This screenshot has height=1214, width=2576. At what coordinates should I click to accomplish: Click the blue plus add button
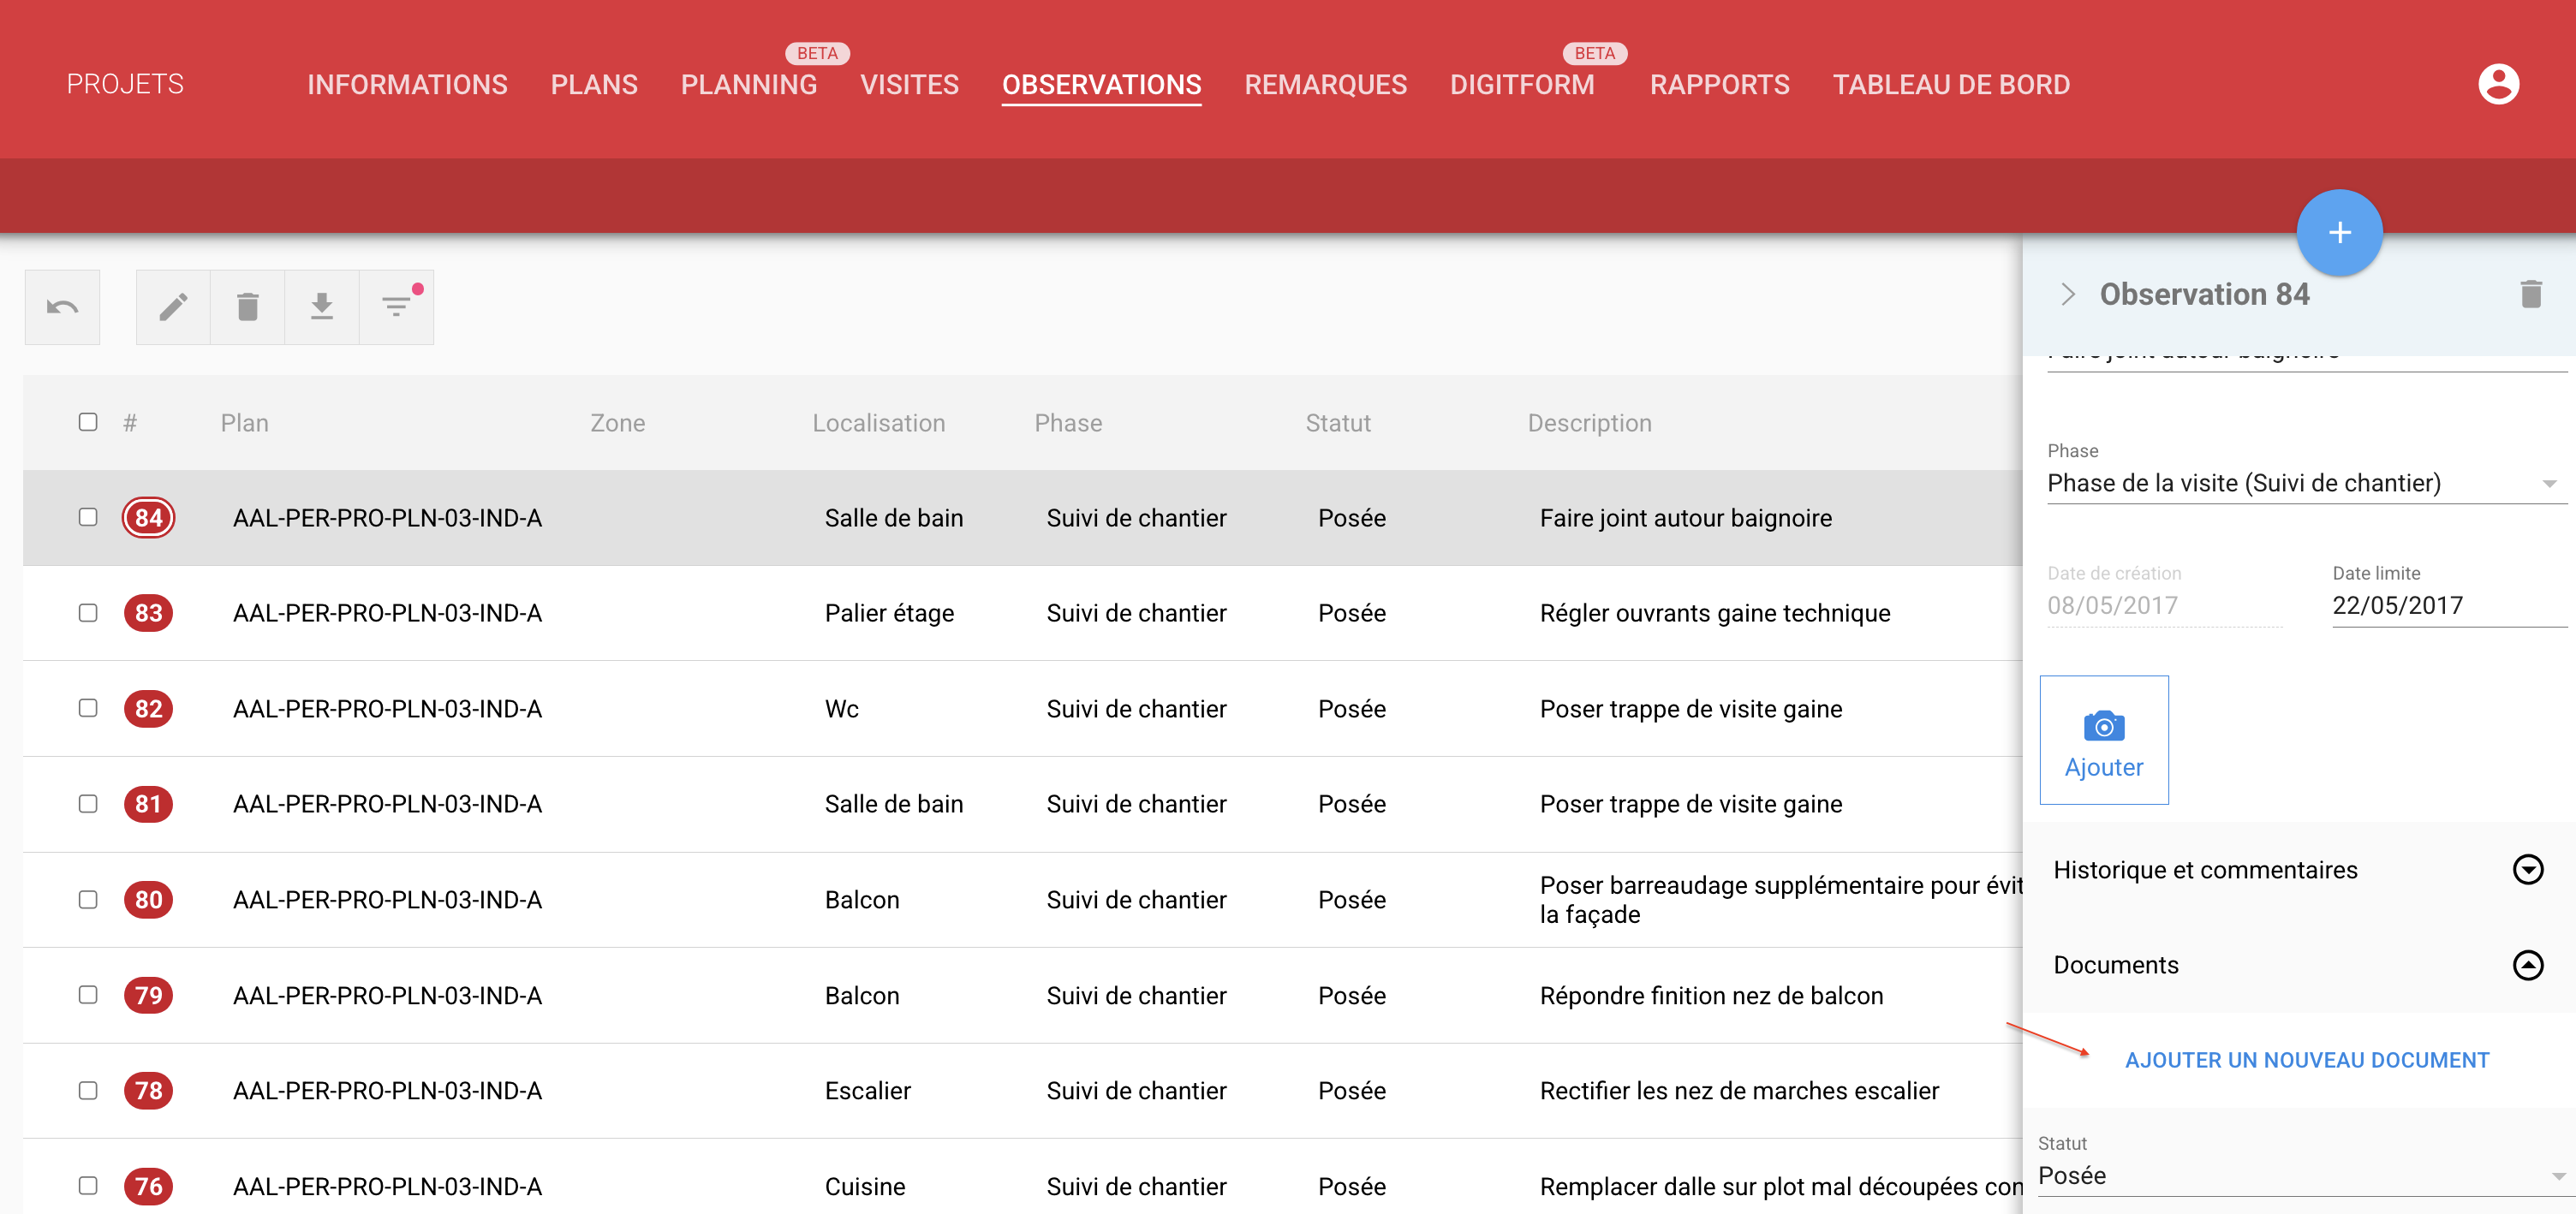(x=2338, y=233)
